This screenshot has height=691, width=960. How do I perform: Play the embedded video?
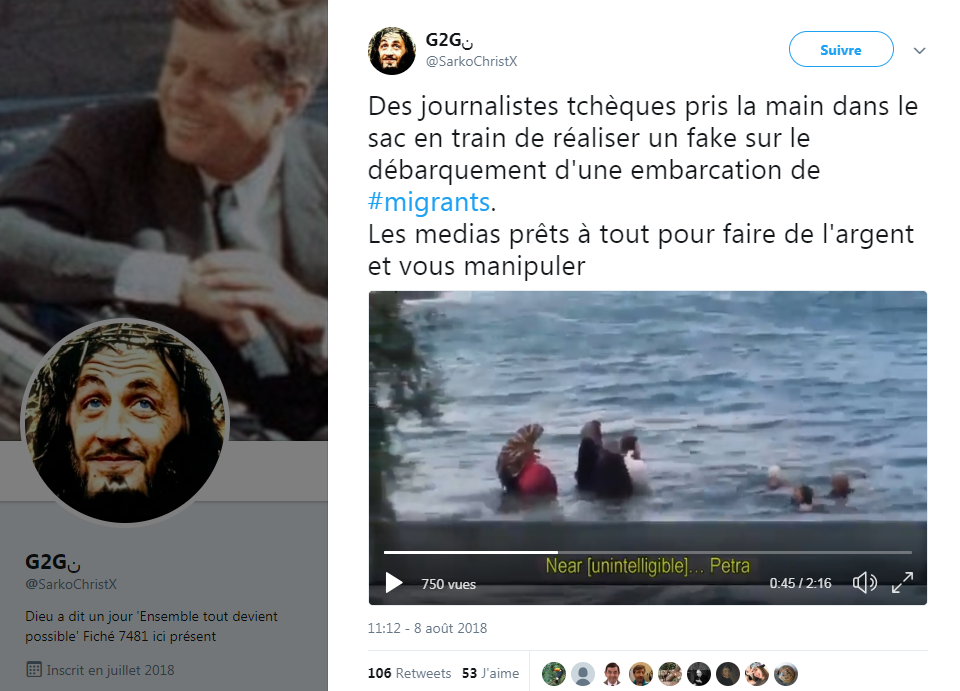pyautogui.click(x=394, y=583)
